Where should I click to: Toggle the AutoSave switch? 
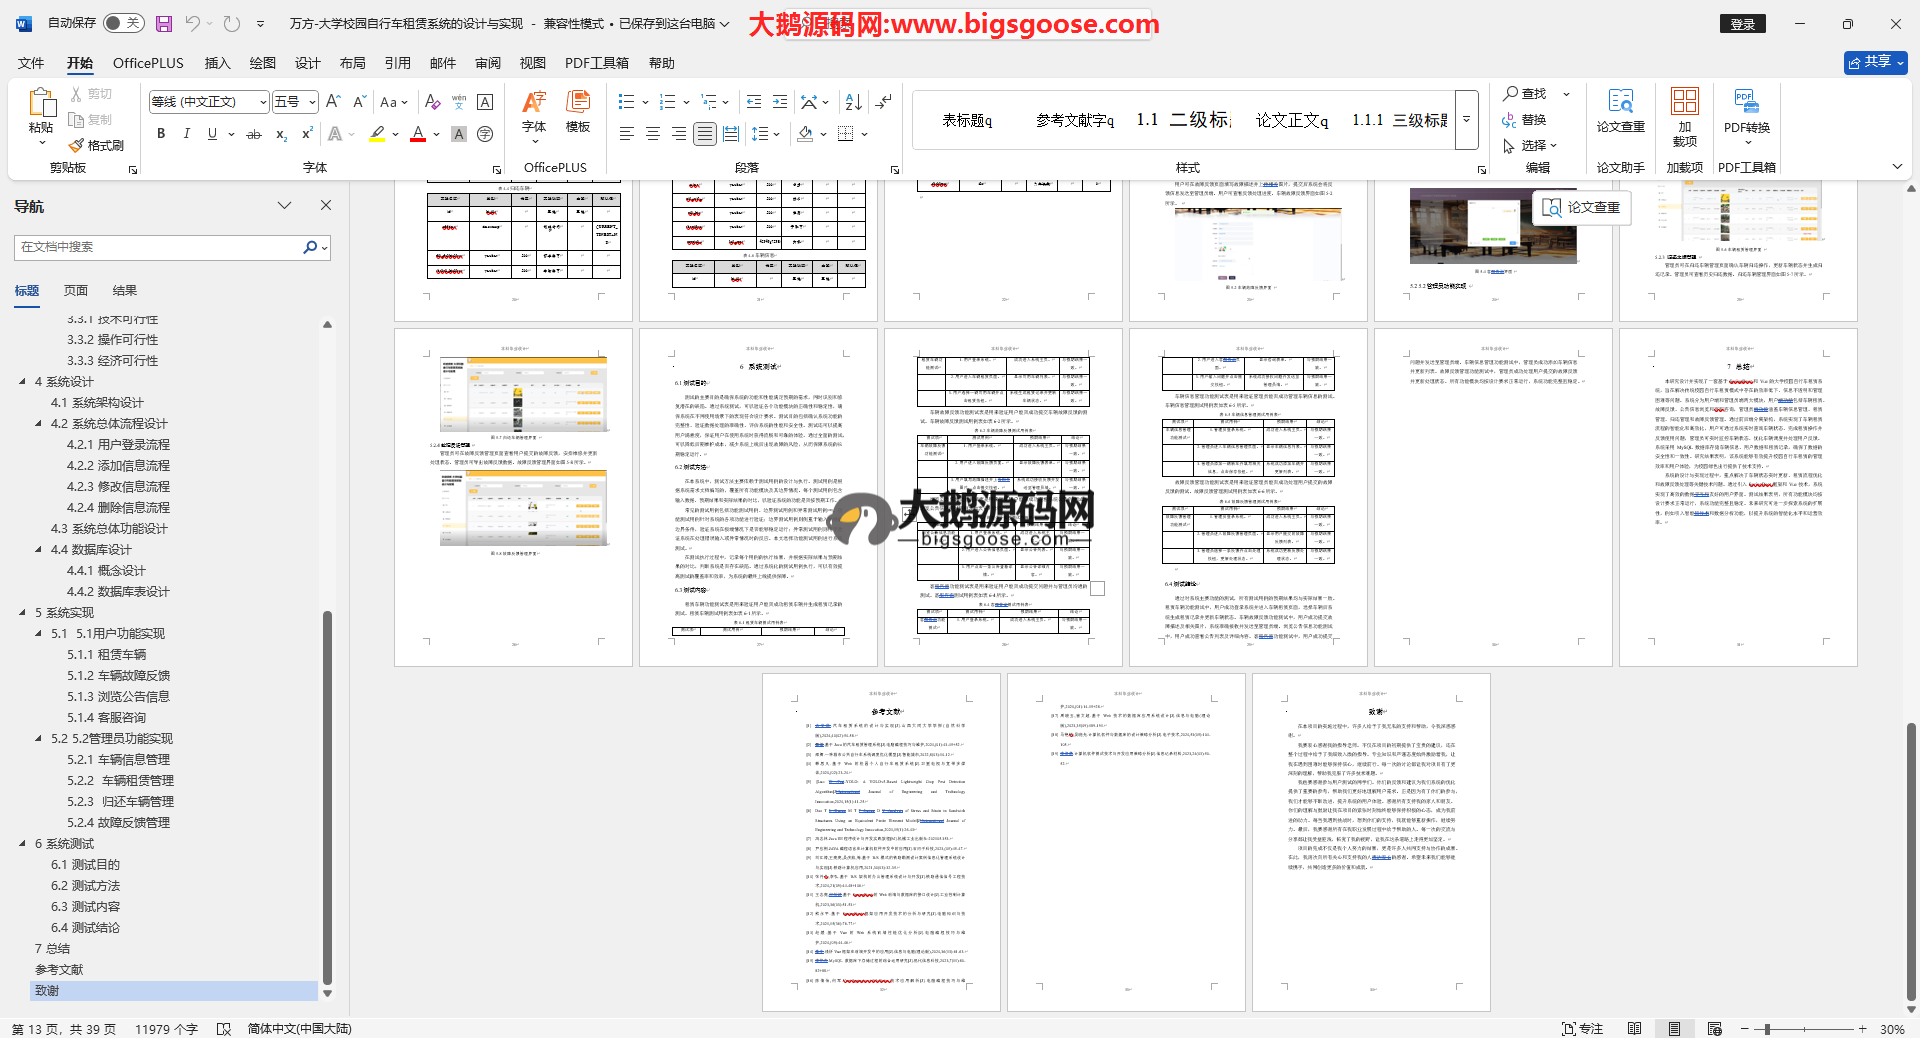click(x=124, y=23)
